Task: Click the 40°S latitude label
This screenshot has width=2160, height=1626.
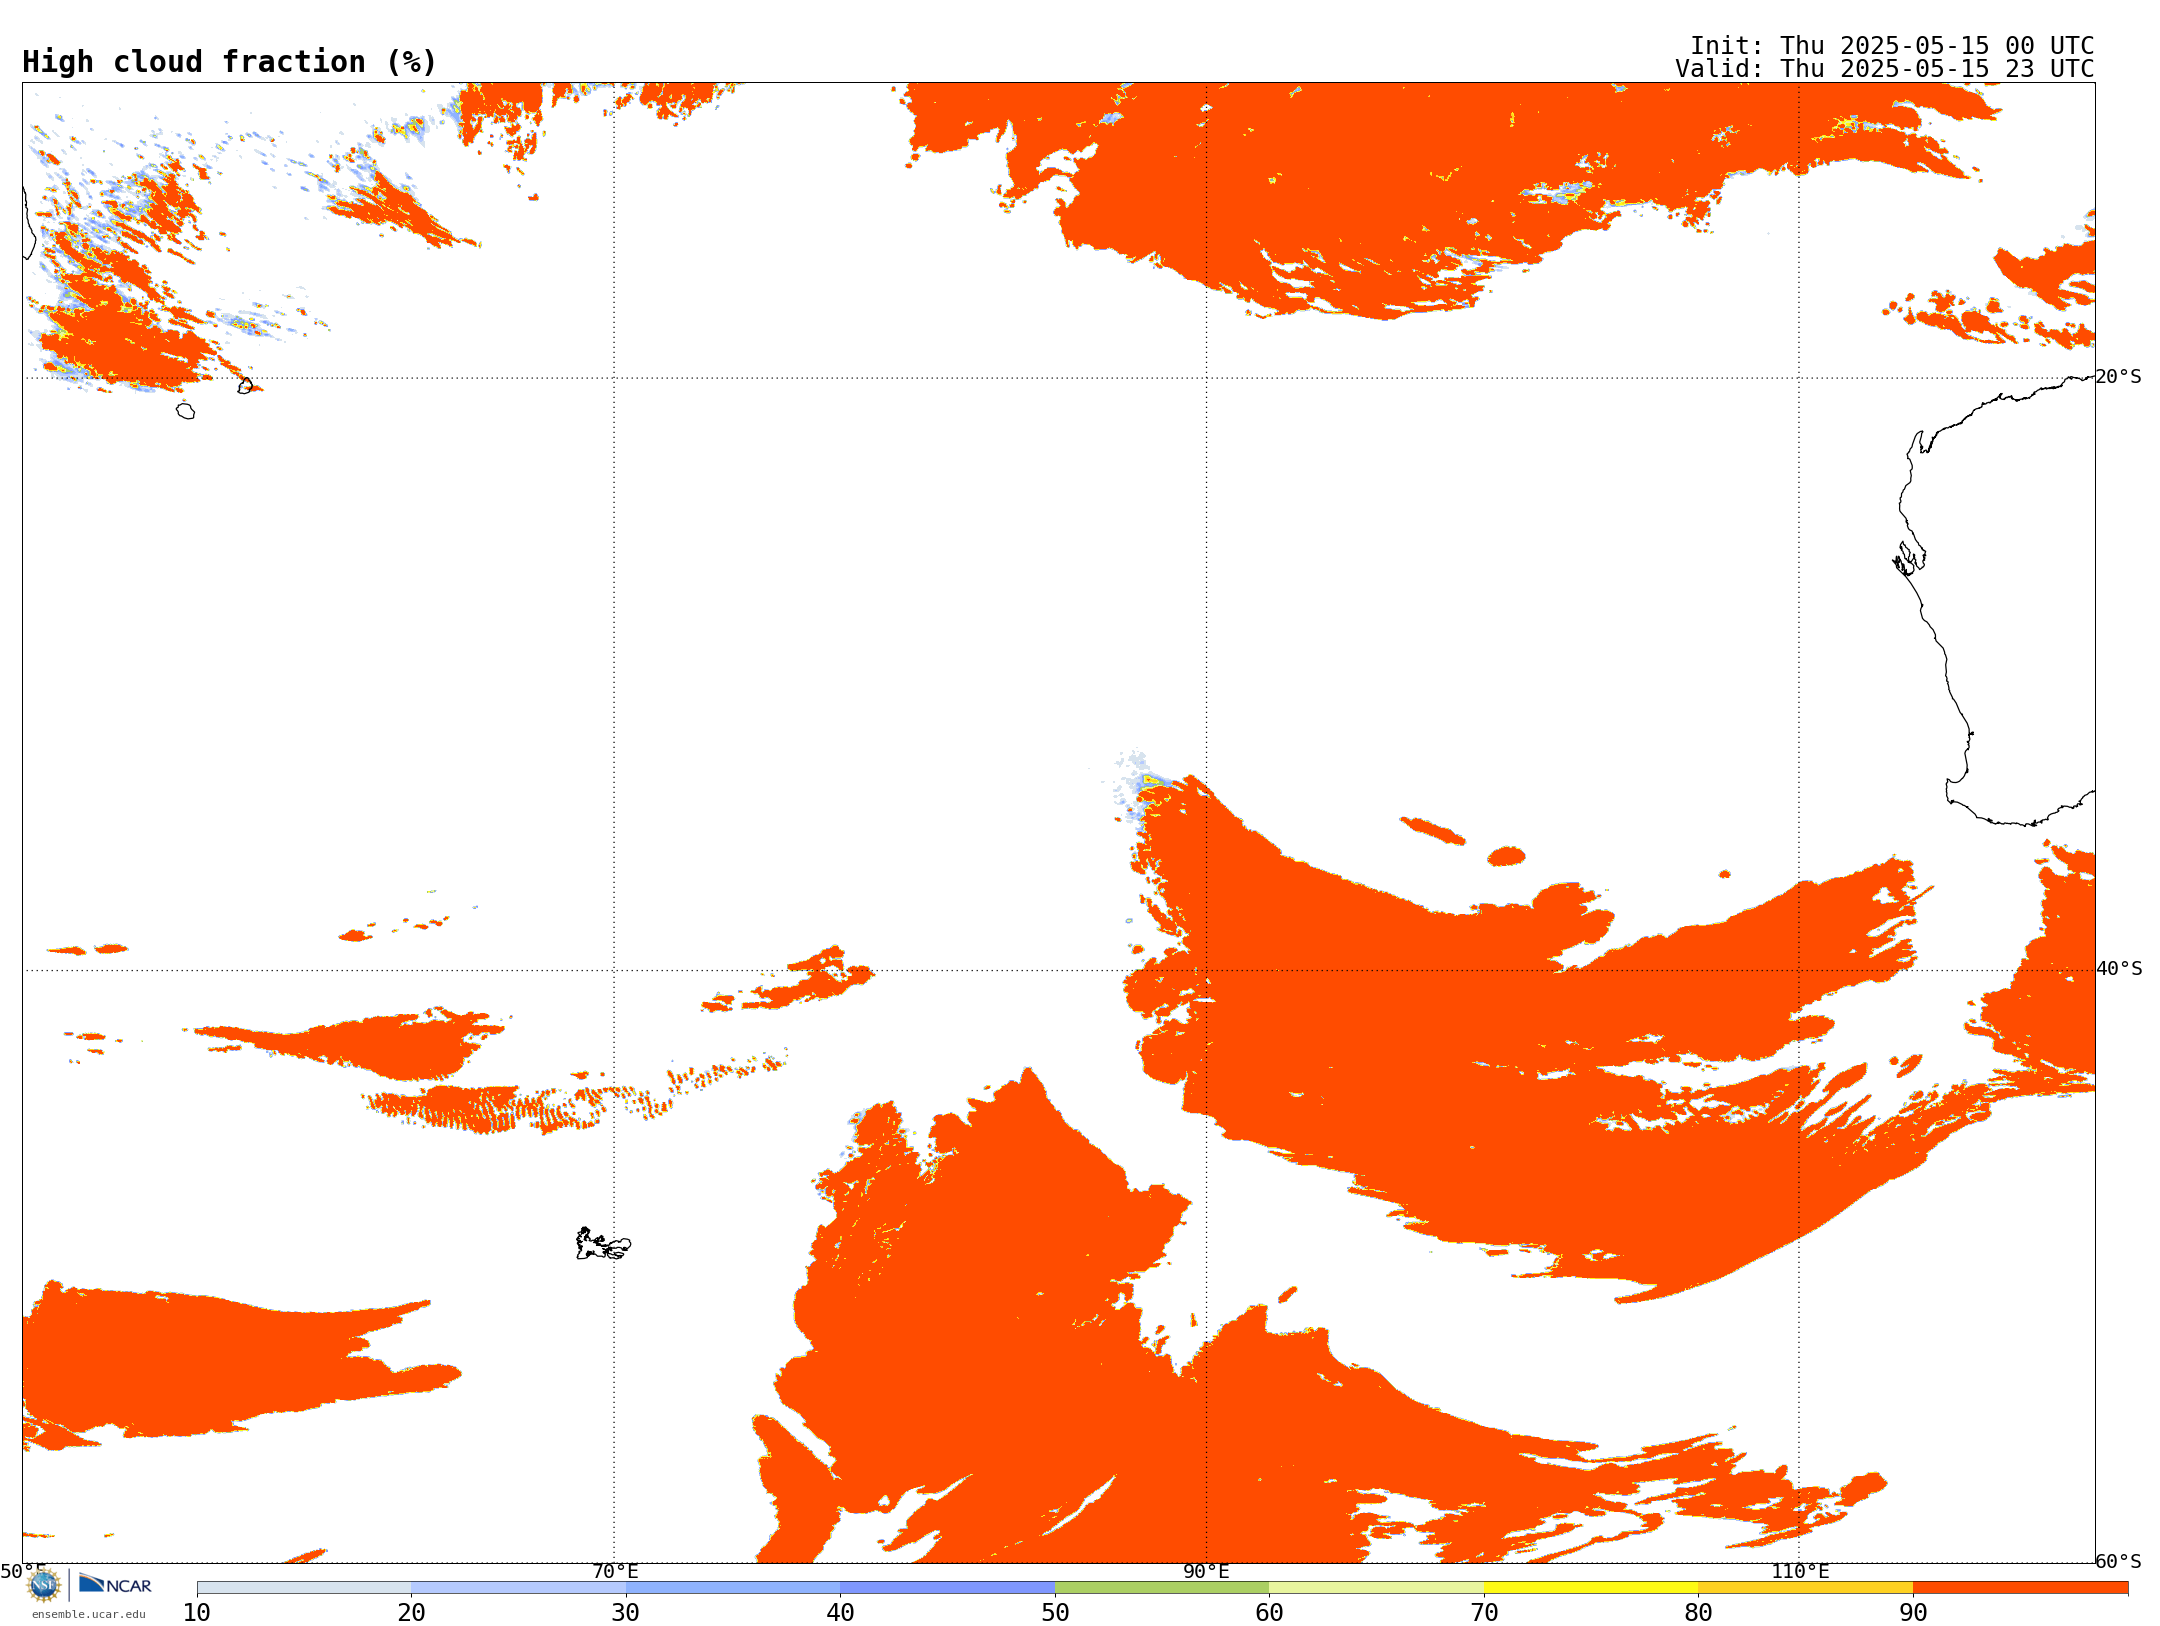Action: [2119, 969]
